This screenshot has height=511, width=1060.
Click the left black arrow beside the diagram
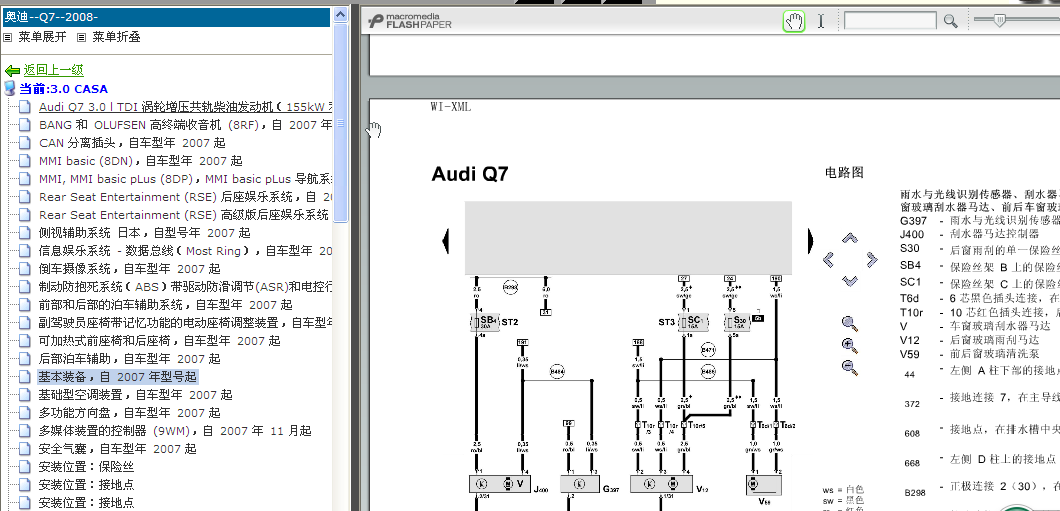point(445,241)
